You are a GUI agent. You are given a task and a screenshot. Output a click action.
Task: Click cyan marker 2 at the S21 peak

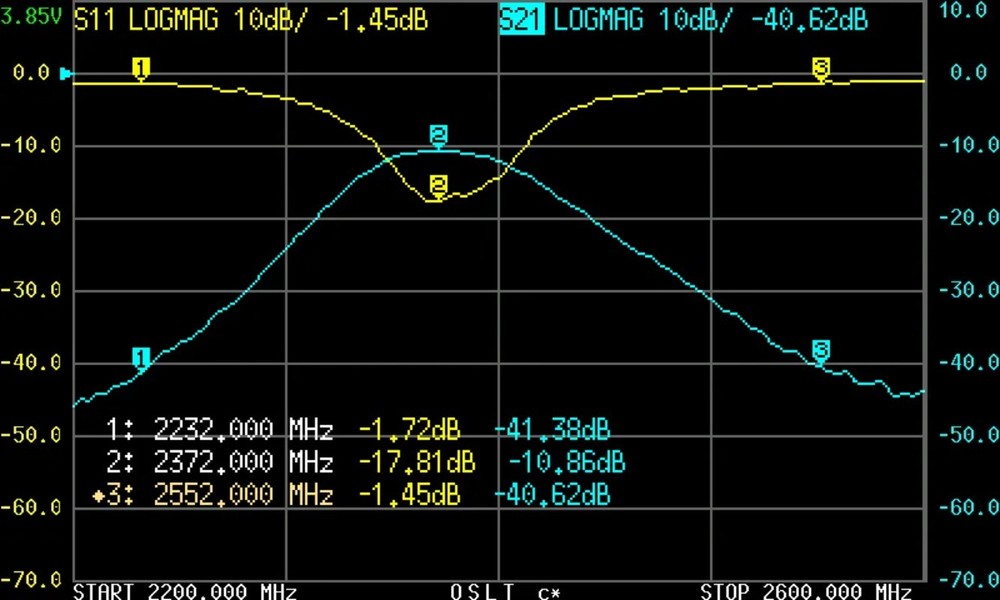pos(438,135)
